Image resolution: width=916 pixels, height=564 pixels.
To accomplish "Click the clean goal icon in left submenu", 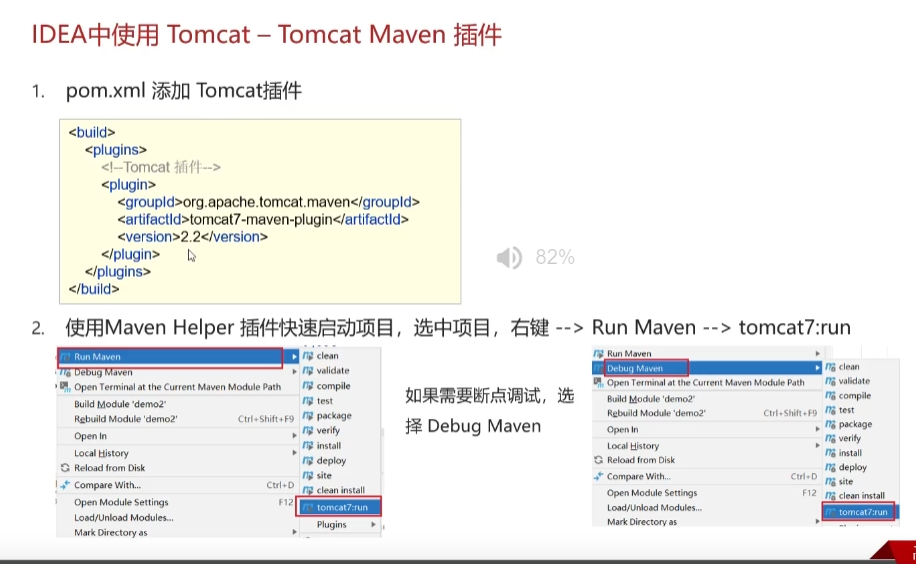I will (x=308, y=355).
